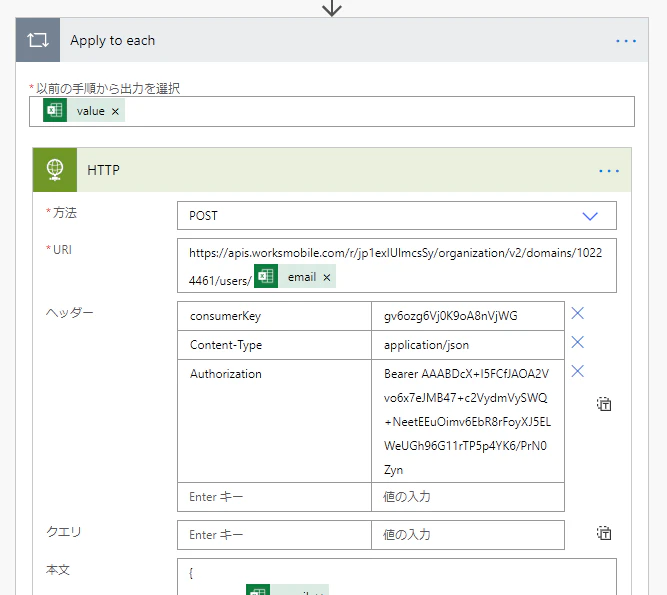Click the Excel icon on email token

(266, 276)
